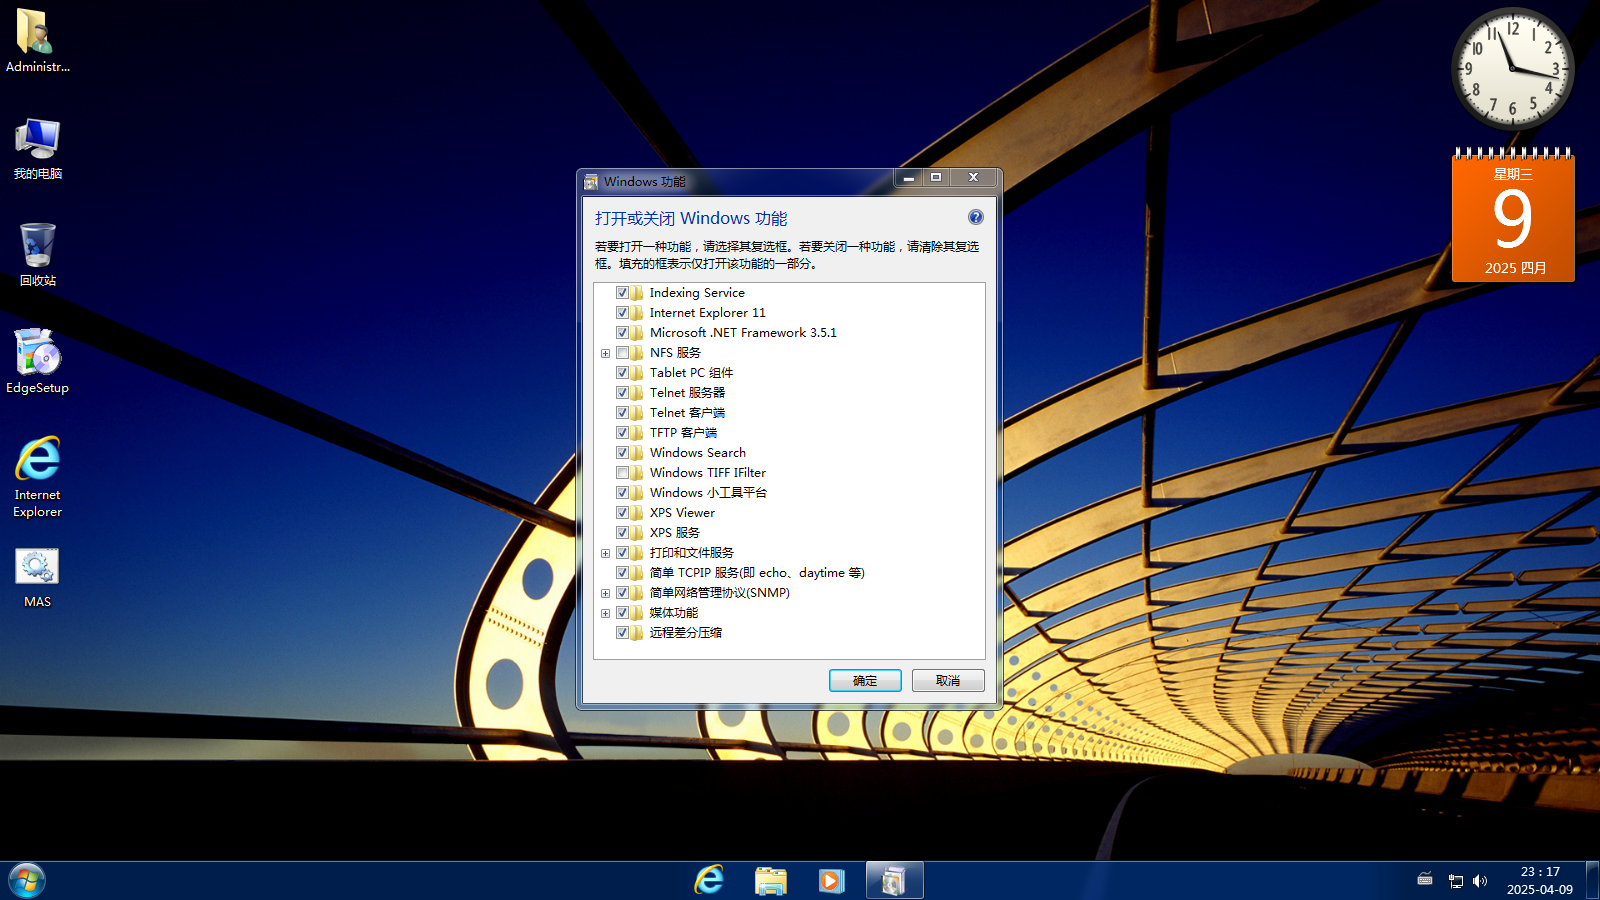Click the Windows 功能 taskbar button
The width and height of the screenshot is (1600, 900).
[894, 881]
